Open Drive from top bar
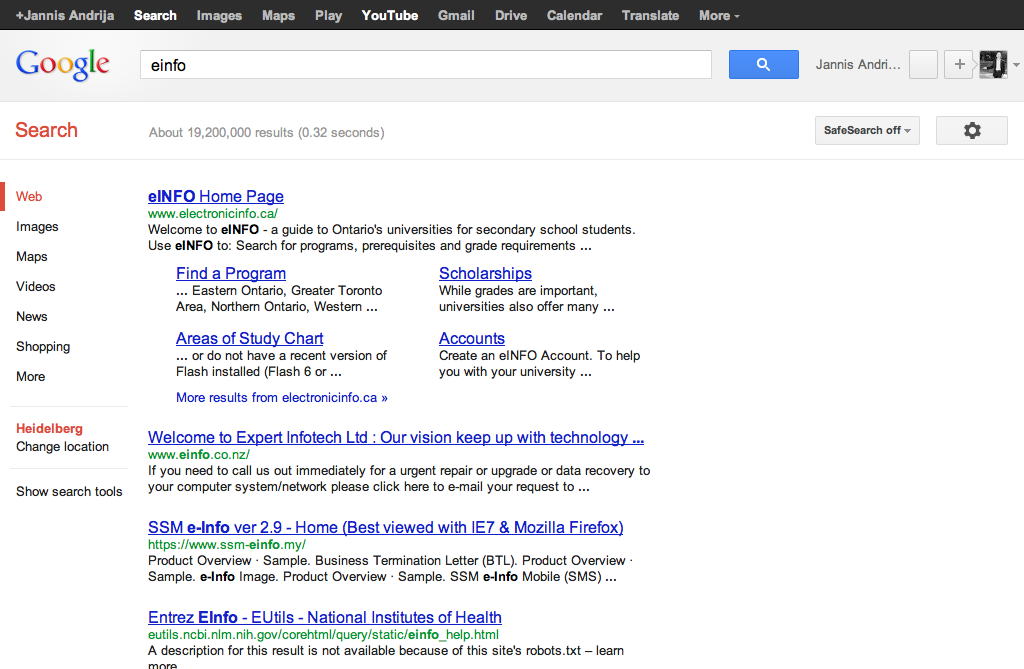The width and height of the screenshot is (1024, 669). pyautogui.click(x=511, y=15)
